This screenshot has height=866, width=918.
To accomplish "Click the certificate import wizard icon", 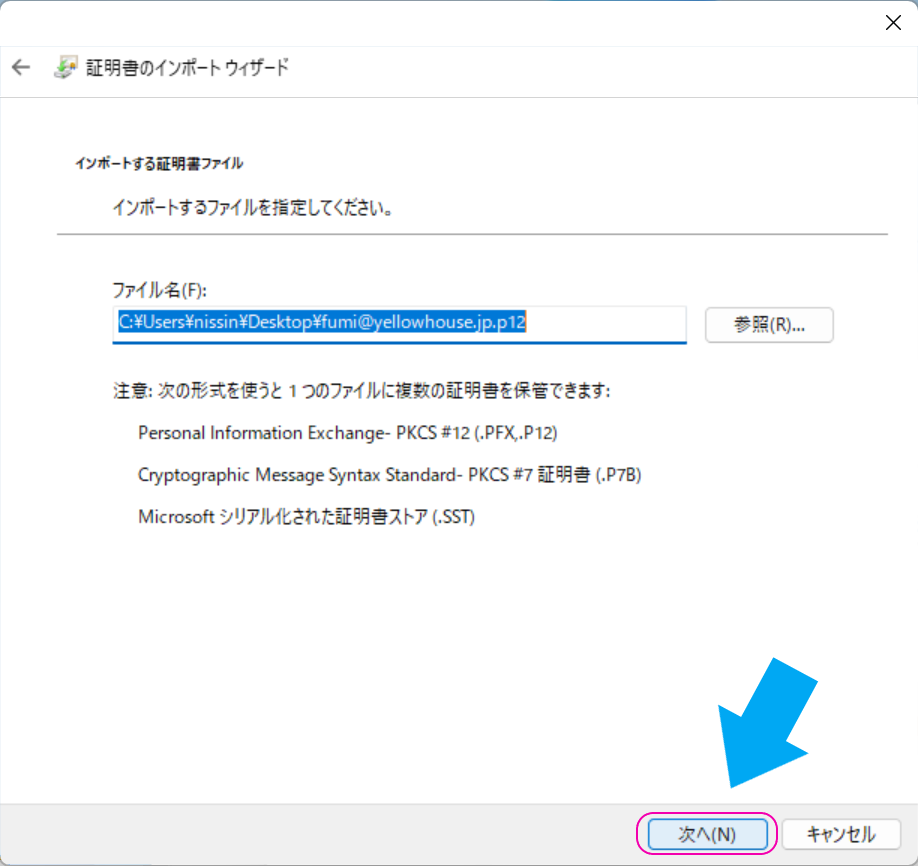I will [x=66, y=67].
